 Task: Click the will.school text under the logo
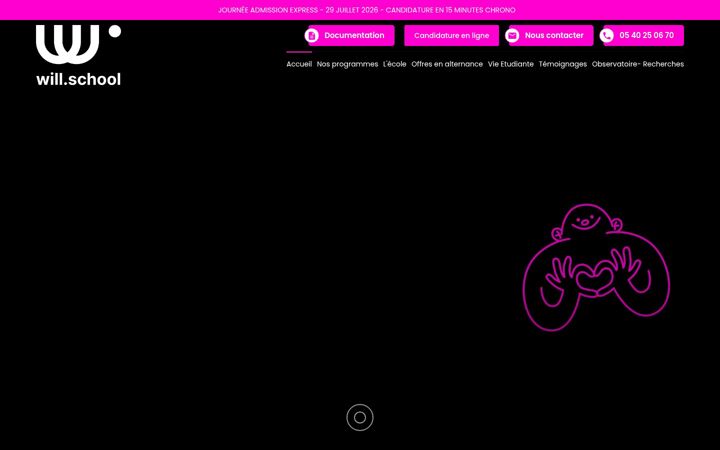(79, 79)
